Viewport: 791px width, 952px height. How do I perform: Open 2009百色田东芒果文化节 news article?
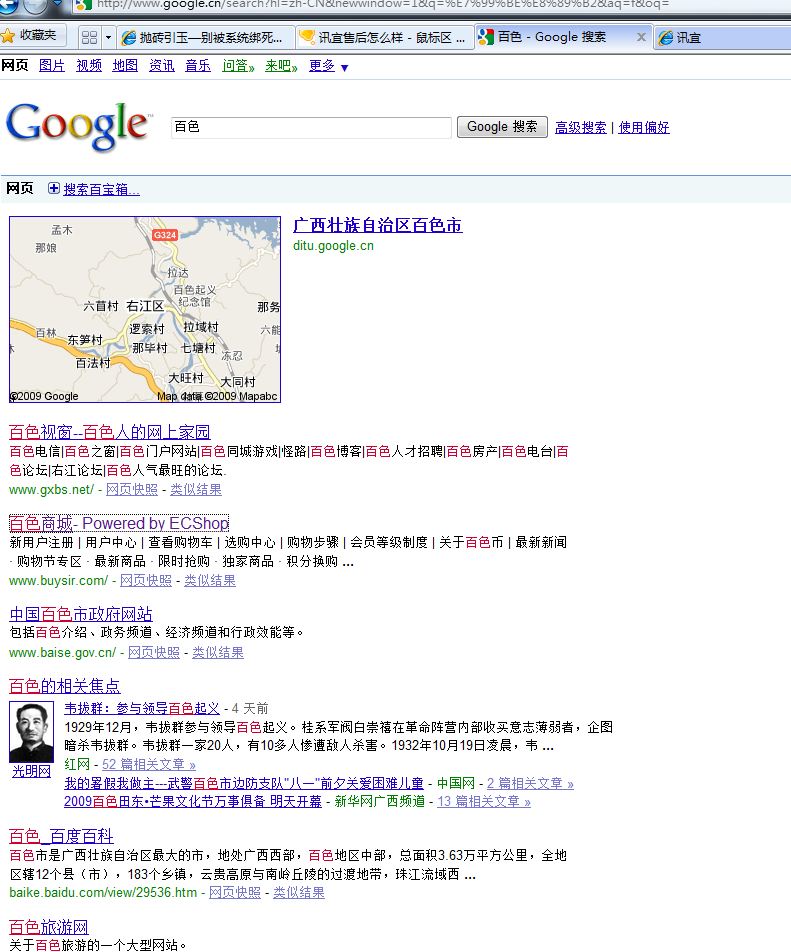(193, 801)
